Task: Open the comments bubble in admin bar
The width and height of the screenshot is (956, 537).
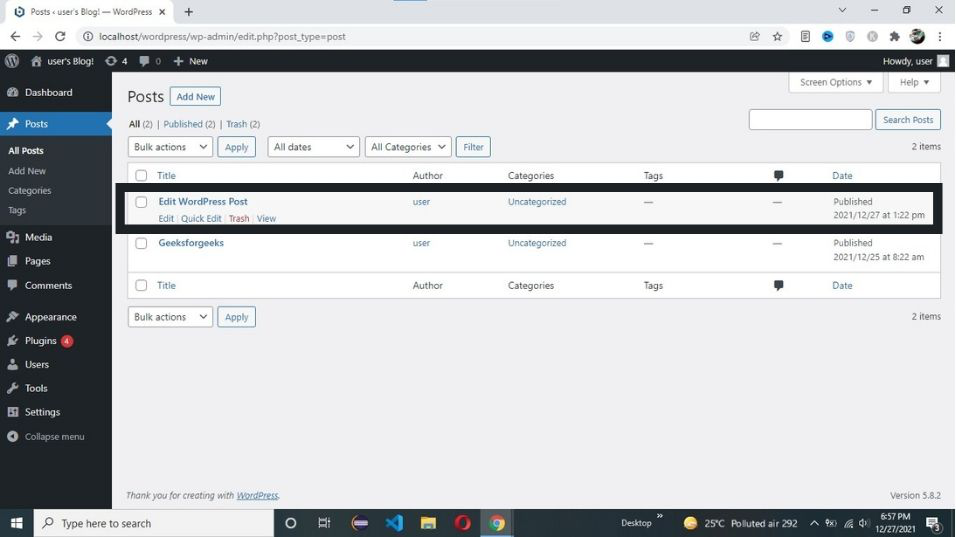Action: pyautogui.click(x=150, y=61)
